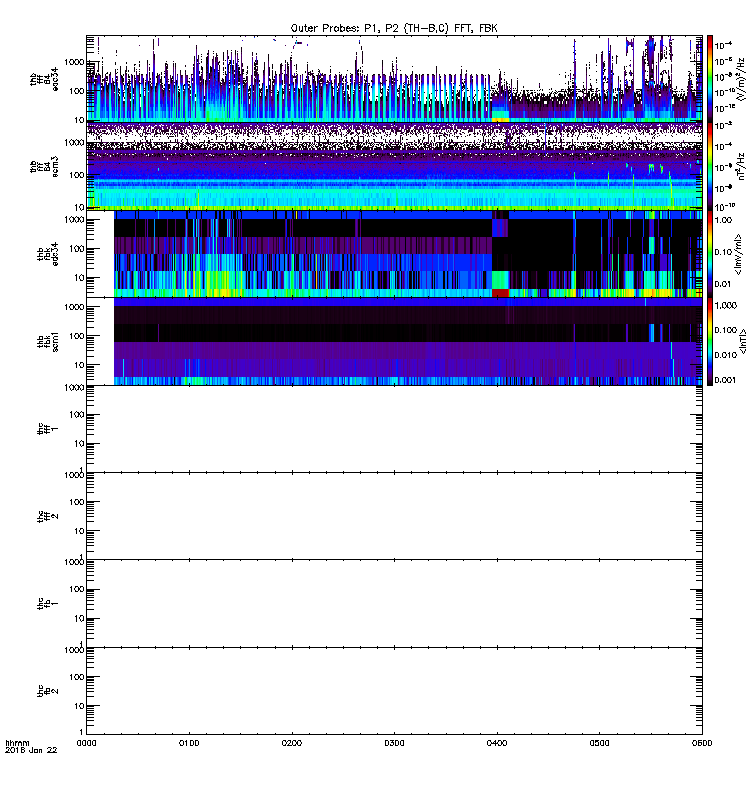Click the '(V/m)²/Hz' units label
This screenshot has width=750, height=800.
click(741, 78)
